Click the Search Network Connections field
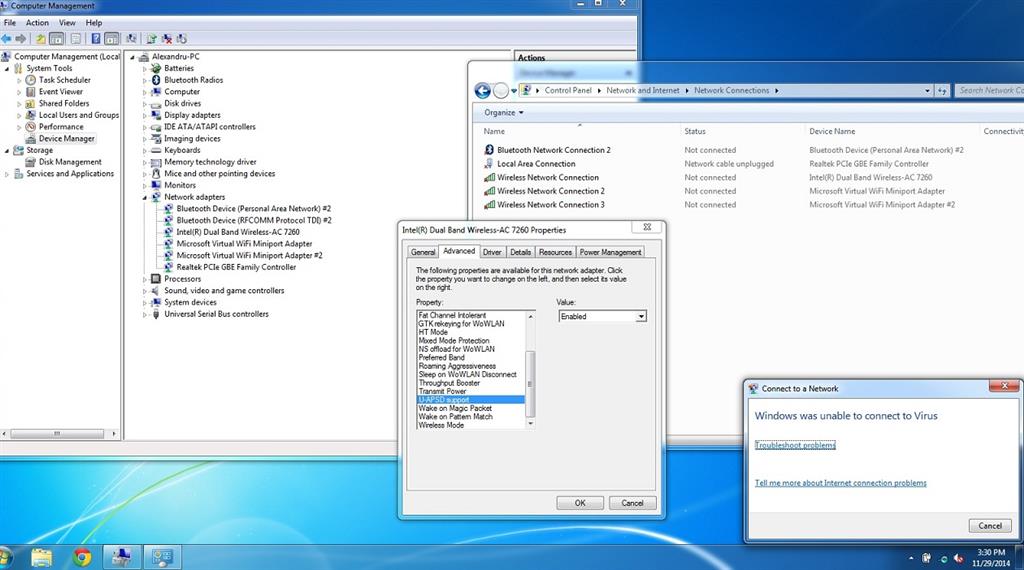The height and width of the screenshot is (570, 1024). click(989, 91)
